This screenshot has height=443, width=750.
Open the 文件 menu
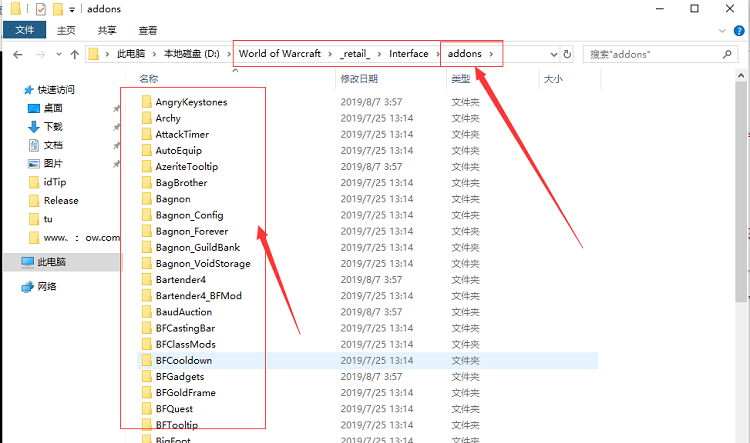pos(23,31)
